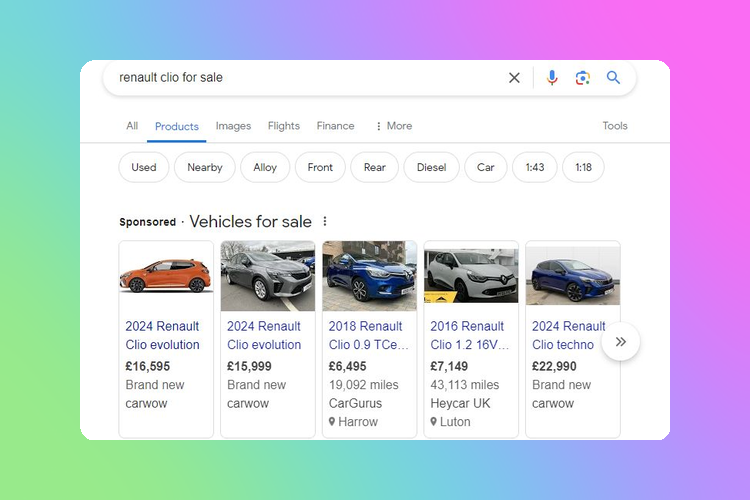Click the CarGurus seller name
This screenshot has width=750, height=500.
355,403
